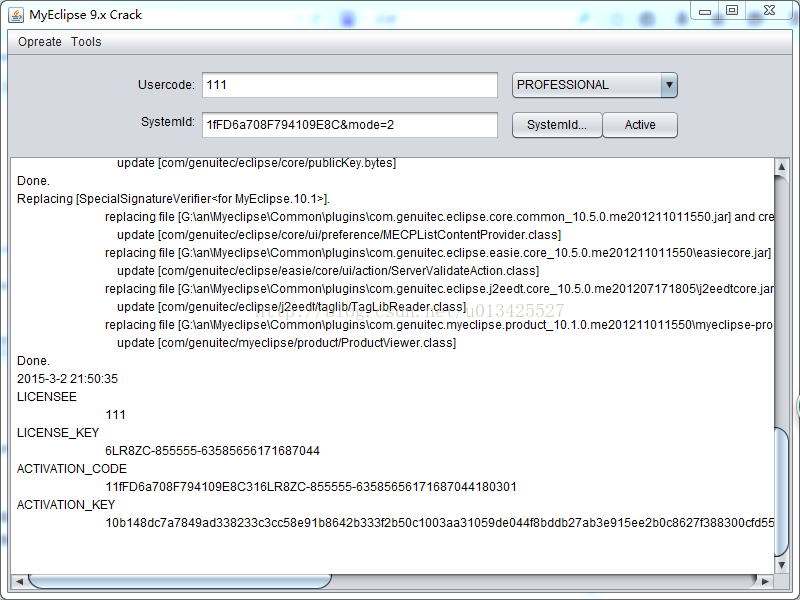
Task: Click the LICENSEE label in log
Action: pos(46,396)
